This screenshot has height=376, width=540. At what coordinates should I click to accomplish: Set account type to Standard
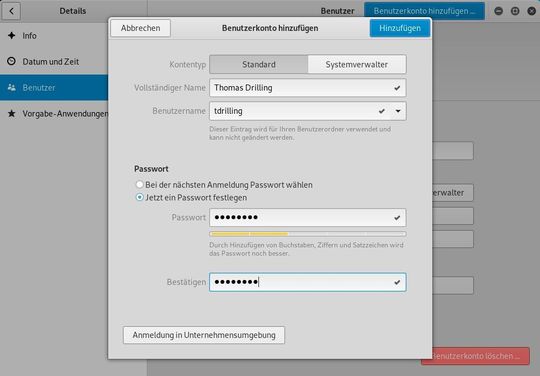[259, 64]
